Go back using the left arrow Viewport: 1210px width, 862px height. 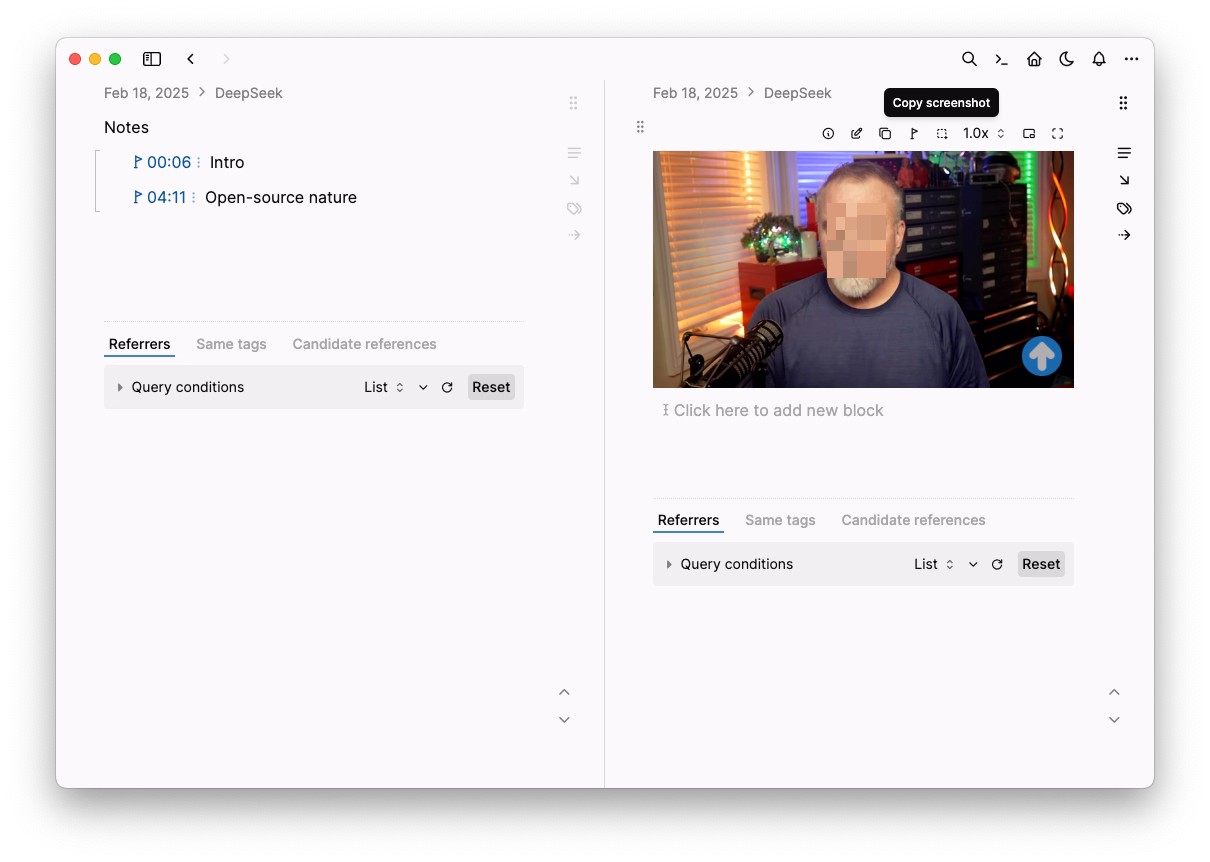[x=190, y=59]
